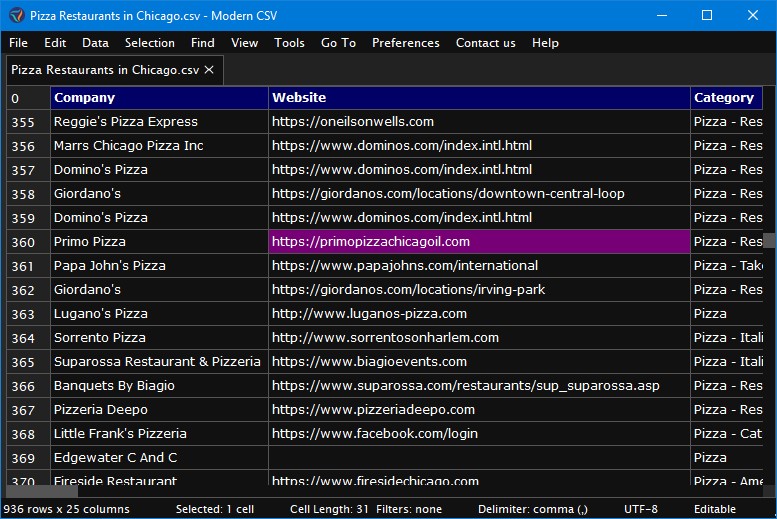
Task: Click the UTF-8 encoding status entry
Action: [641, 509]
